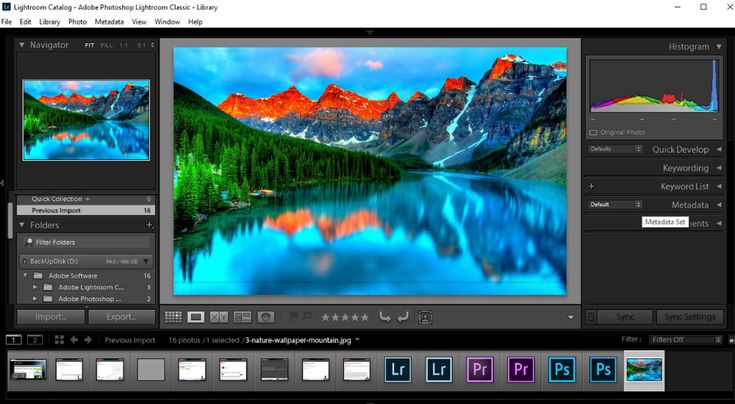
Task: Set the rating using the stars control
Action: 344,317
